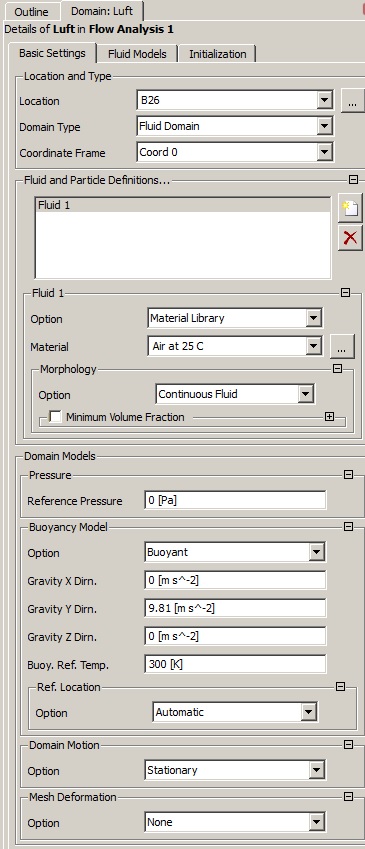Image resolution: width=365 pixels, height=849 pixels.
Task: Open Material dropdown Air at 25 C
Action: [x=235, y=346]
